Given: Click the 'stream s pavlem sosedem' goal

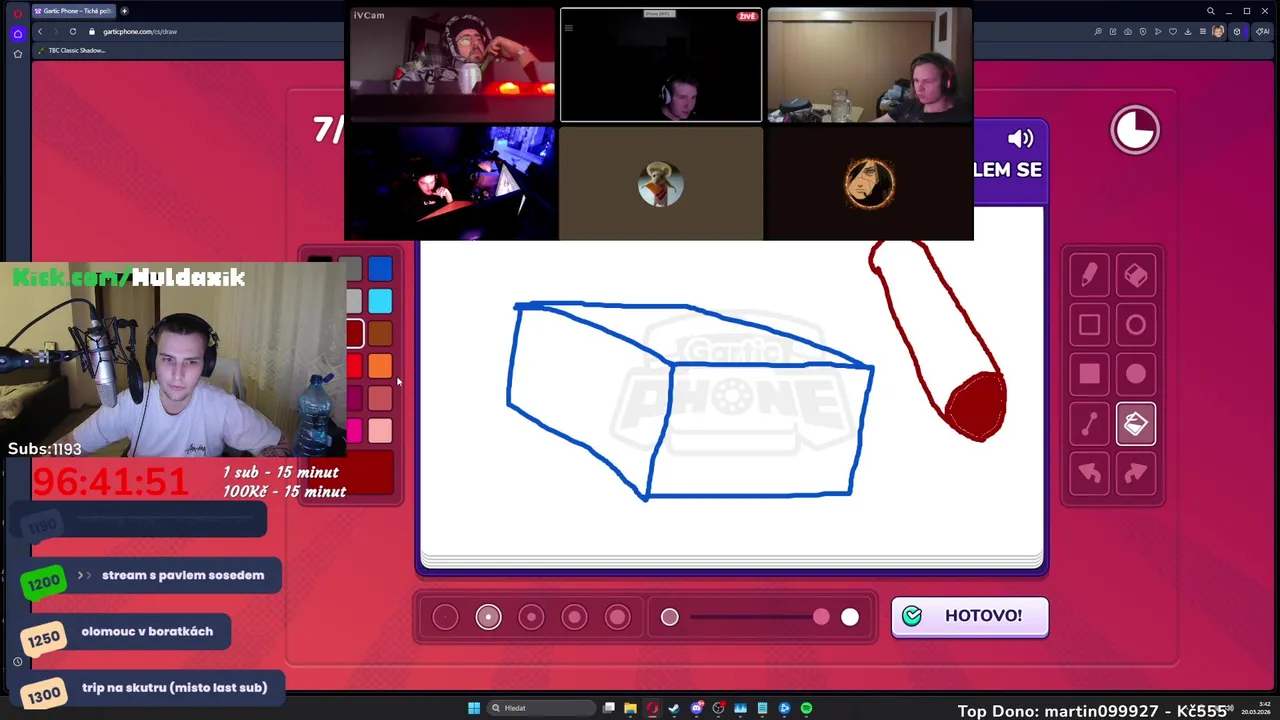Looking at the screenshot, I should pyautogui.click(x=183, y=575).
